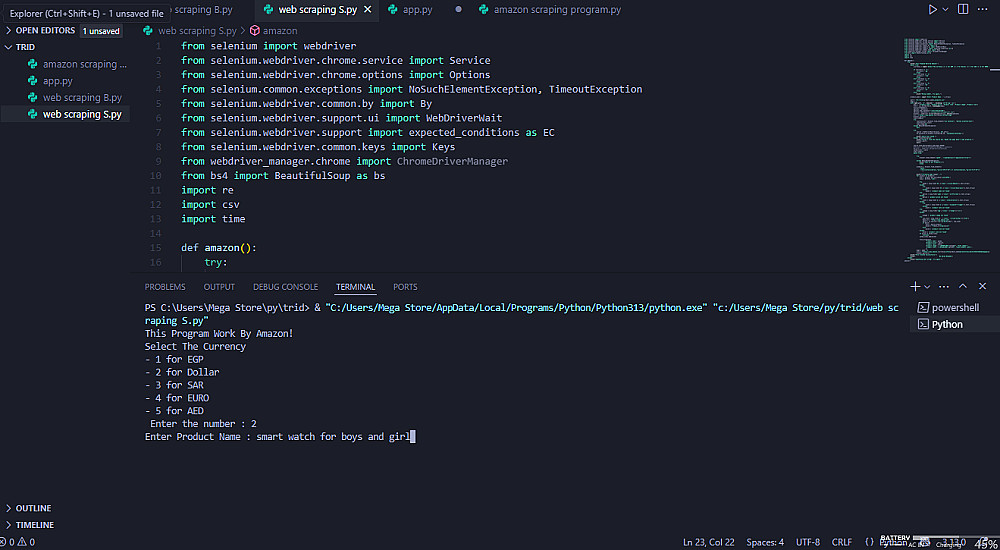Click the amazon symbol in the breadcrumb
The height and width of the screenshot is (550, 1000).
(280, 31)
